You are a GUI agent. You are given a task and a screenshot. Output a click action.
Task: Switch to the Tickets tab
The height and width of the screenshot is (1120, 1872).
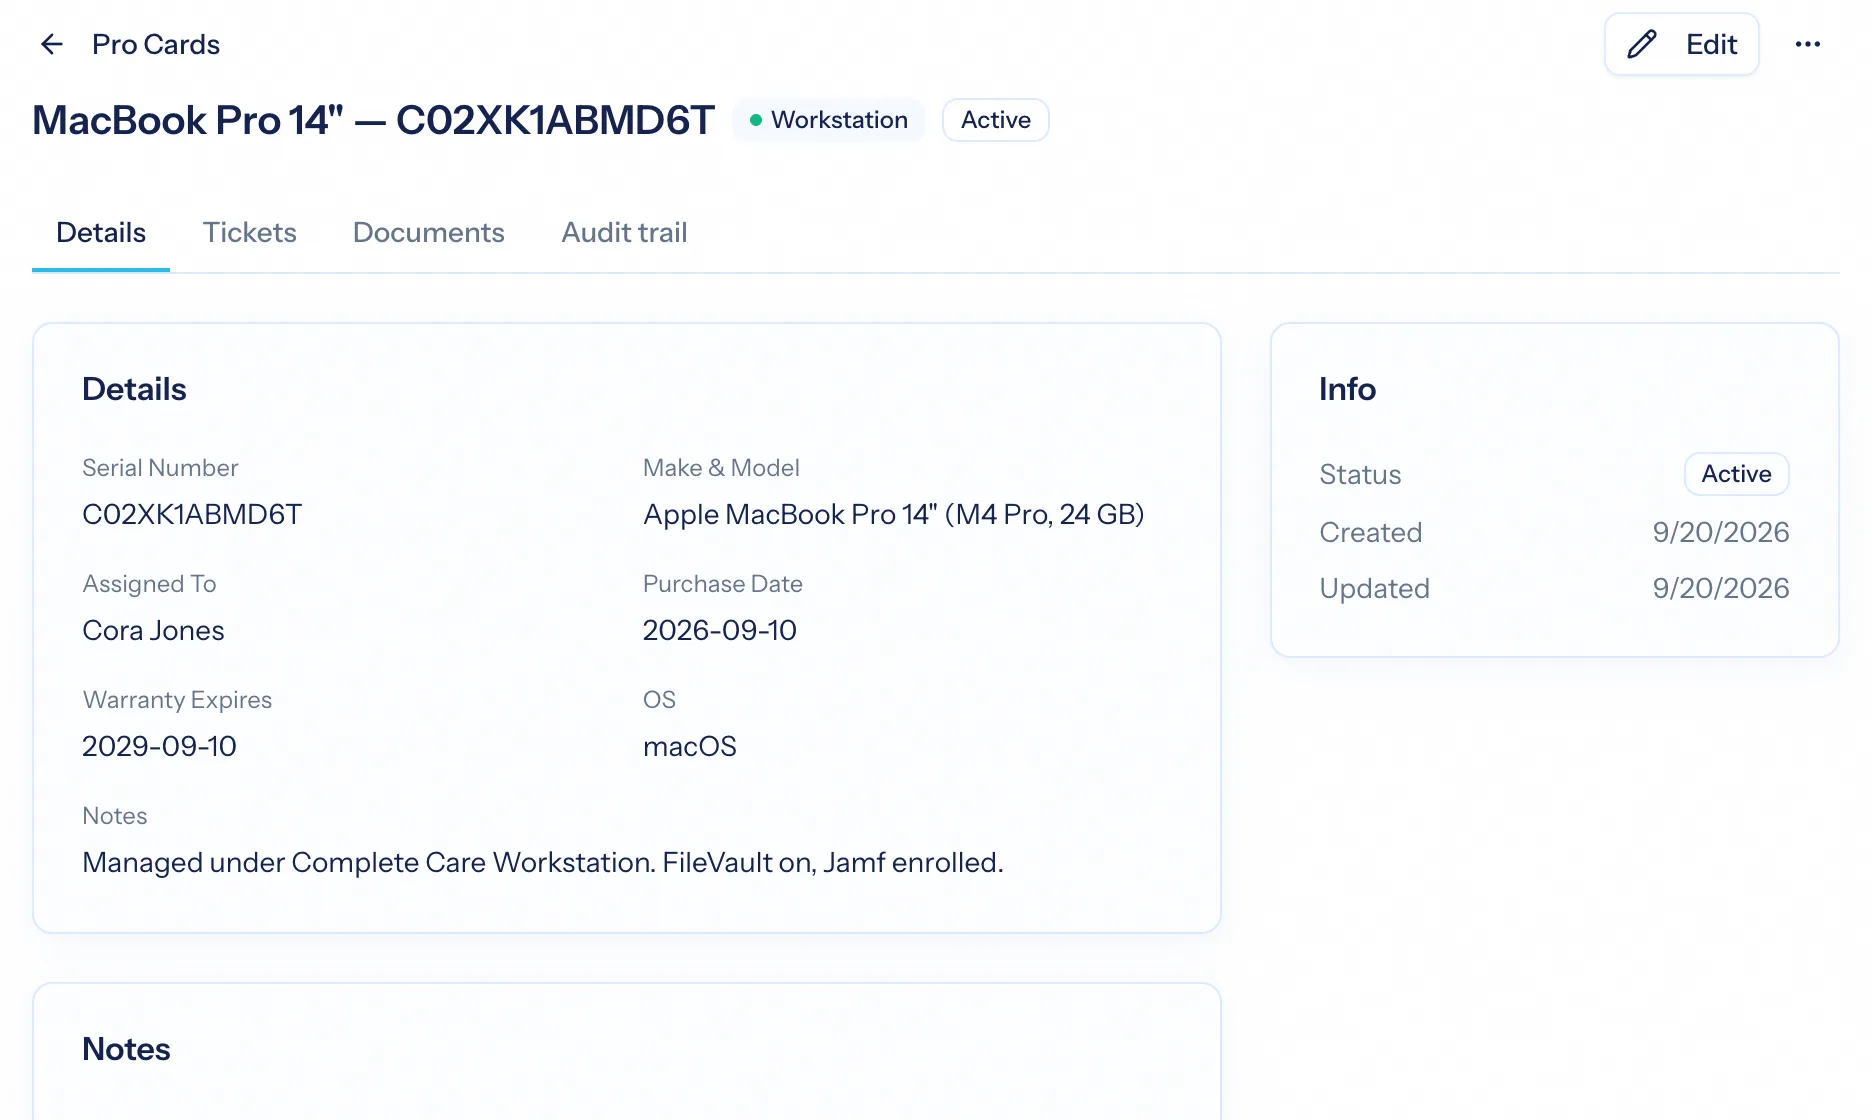point(250,232)
